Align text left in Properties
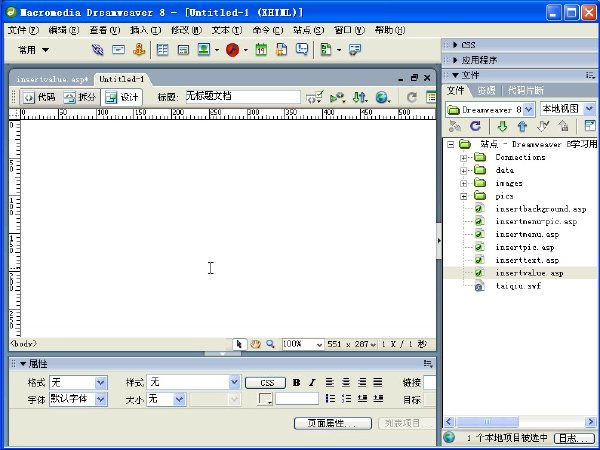Viewport: 600px width, 450px height. click(329, 382)
